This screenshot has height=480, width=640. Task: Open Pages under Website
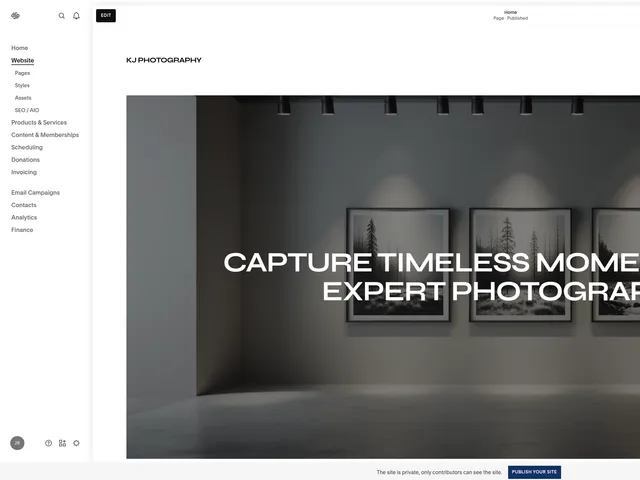pyautogui.click(x=22, y=73)
